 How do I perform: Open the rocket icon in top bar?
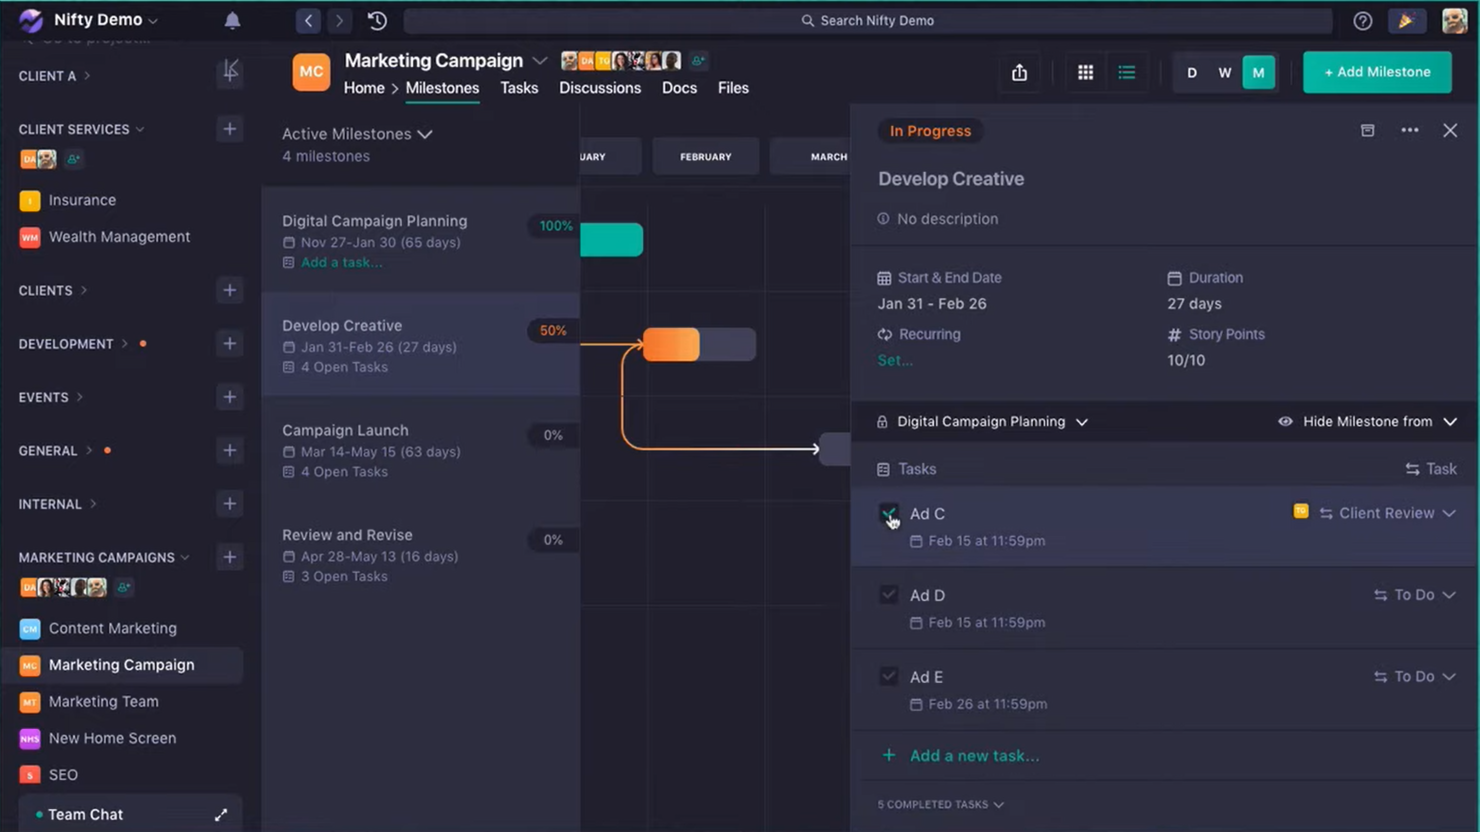click(x=1407, y=20)
